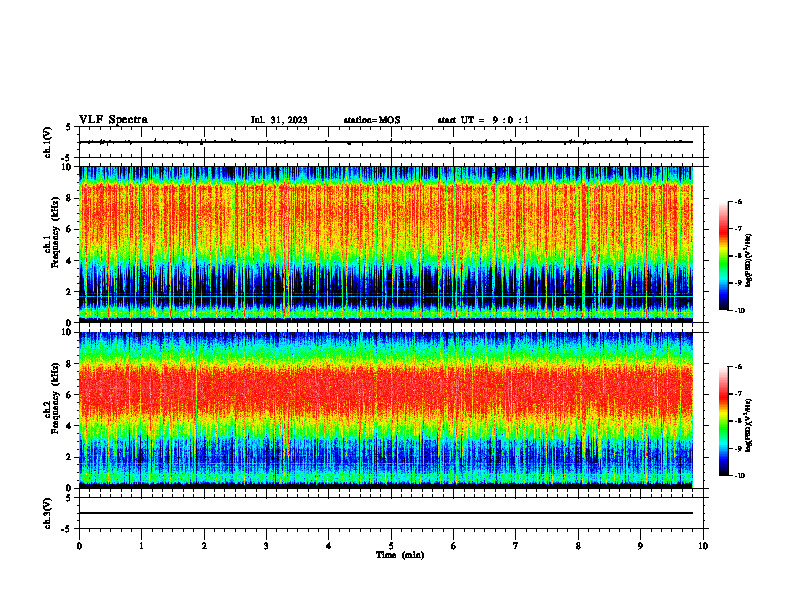Click the "2" kHz tick on ch.1 axis

coord(70,292)
